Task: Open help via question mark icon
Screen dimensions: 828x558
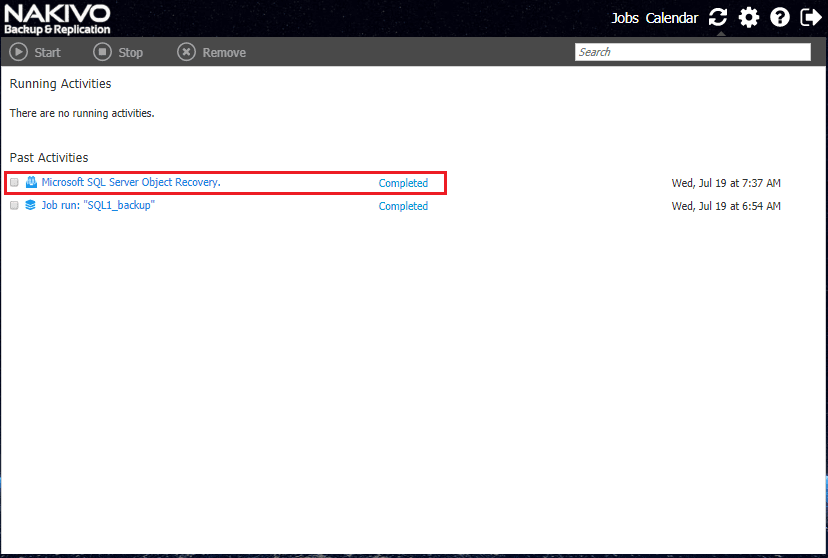Action: tap(779, 17)
